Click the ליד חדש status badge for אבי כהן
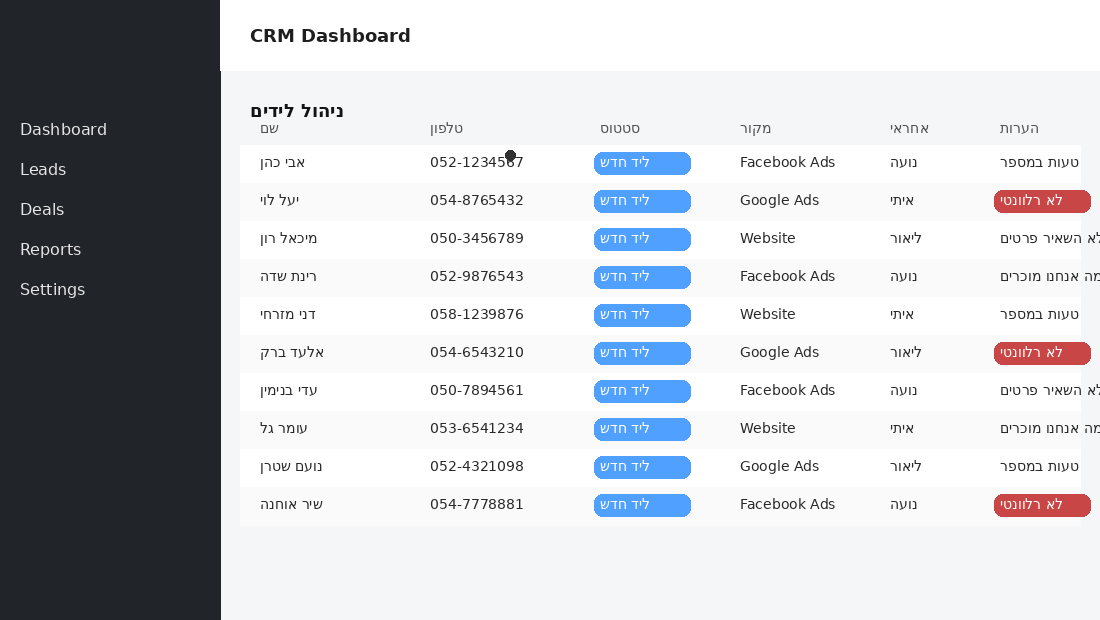The image size is (1100, 620). pyautogui.click(x=641, y=163)
